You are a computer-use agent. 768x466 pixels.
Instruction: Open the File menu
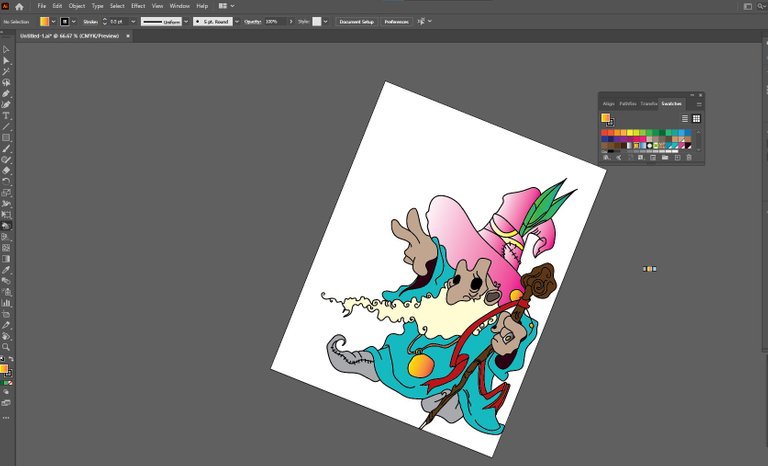42,6
